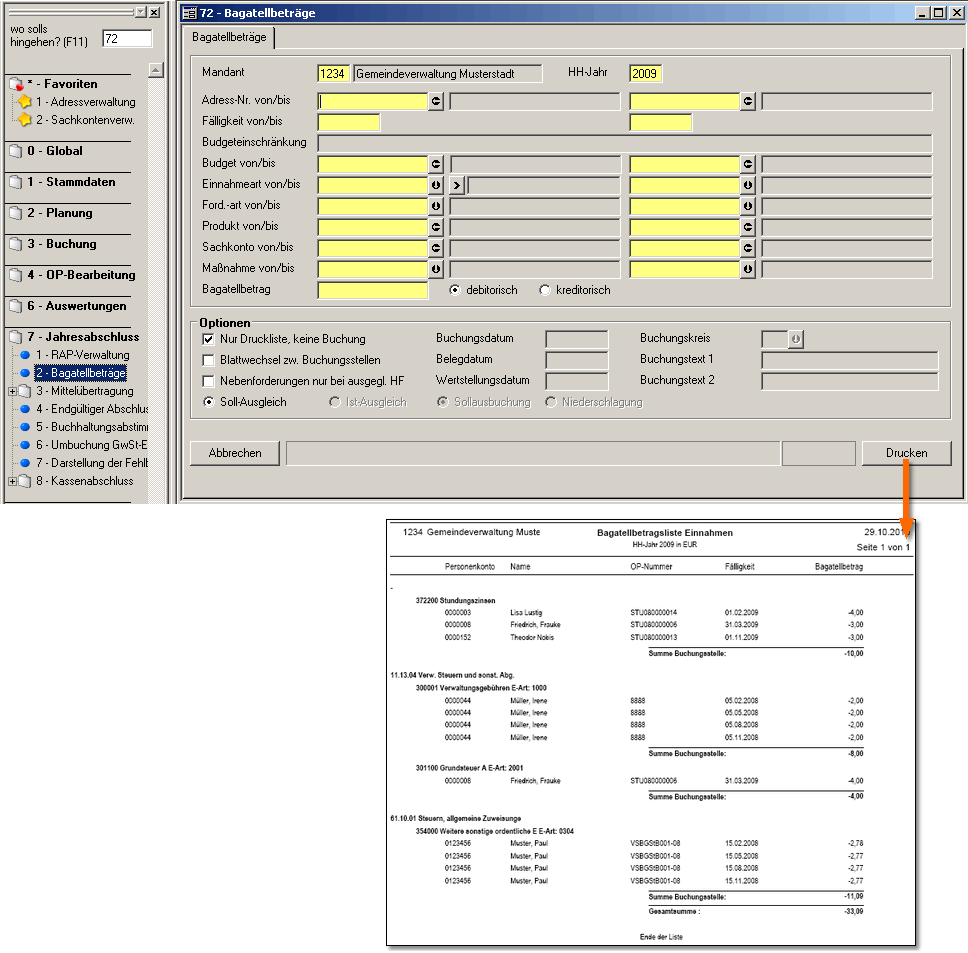The image size is (968, 953).
Task: Expand the '3 - Mittelübertragung' tree node
Action: 12,391
